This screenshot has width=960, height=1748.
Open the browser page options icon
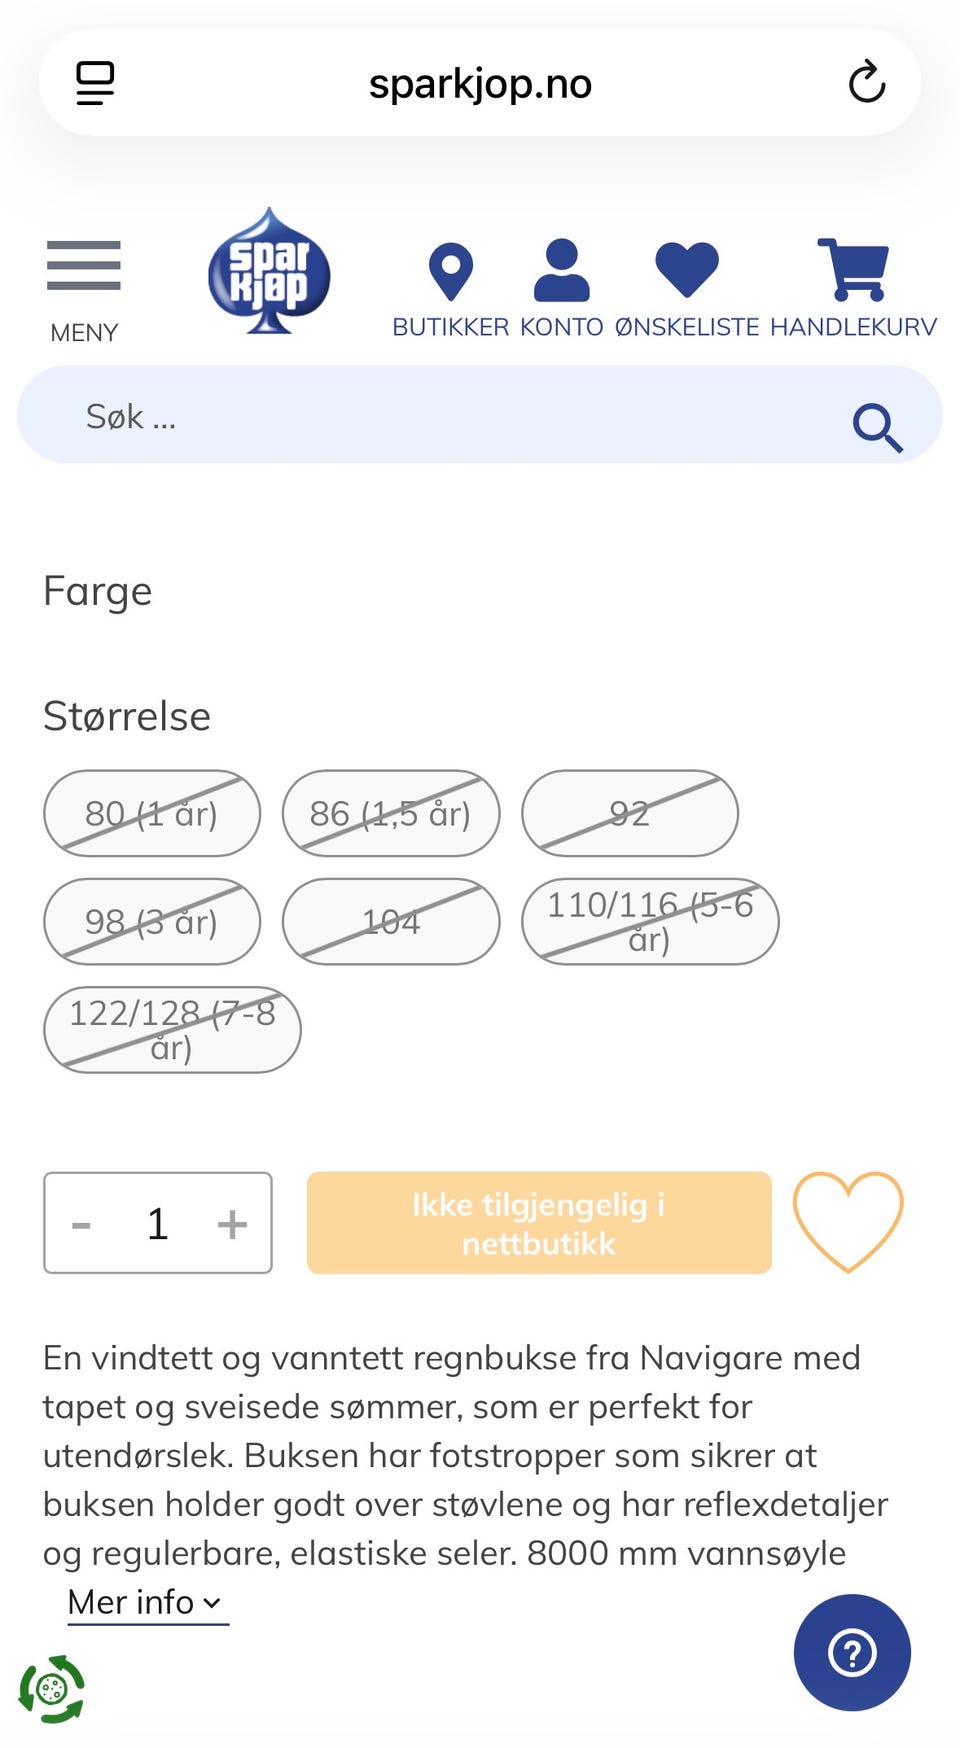click(x=96, y=83)
